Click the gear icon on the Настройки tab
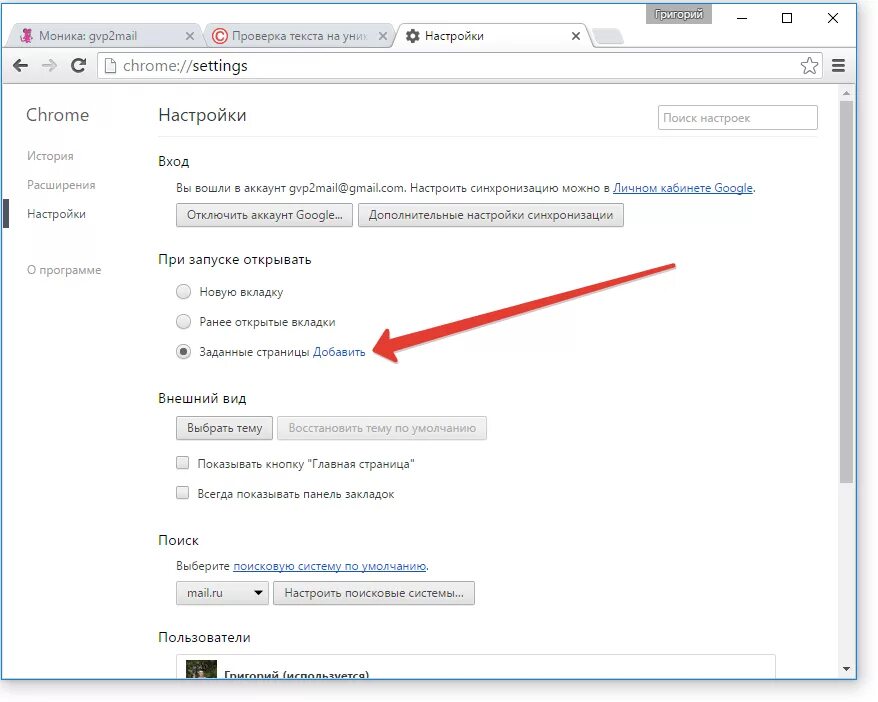Screen dimensions: 878x702 point(413,36)
